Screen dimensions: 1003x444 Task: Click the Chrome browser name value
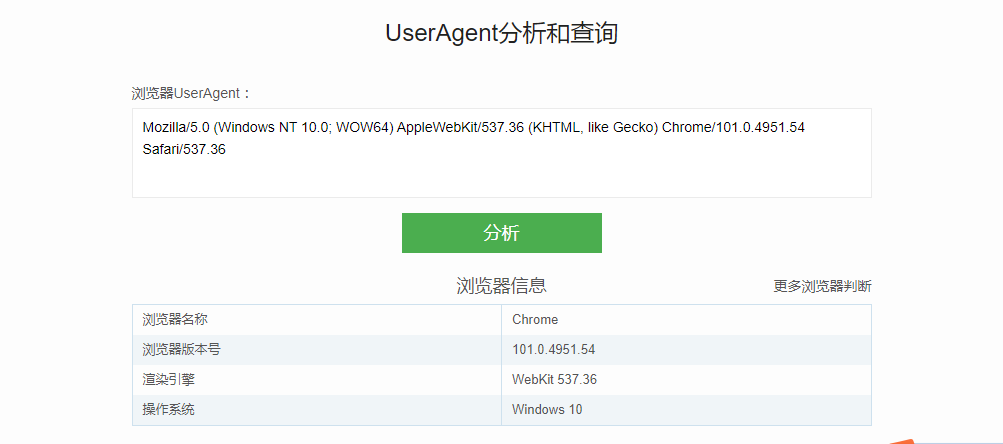[x=535, y=320]
